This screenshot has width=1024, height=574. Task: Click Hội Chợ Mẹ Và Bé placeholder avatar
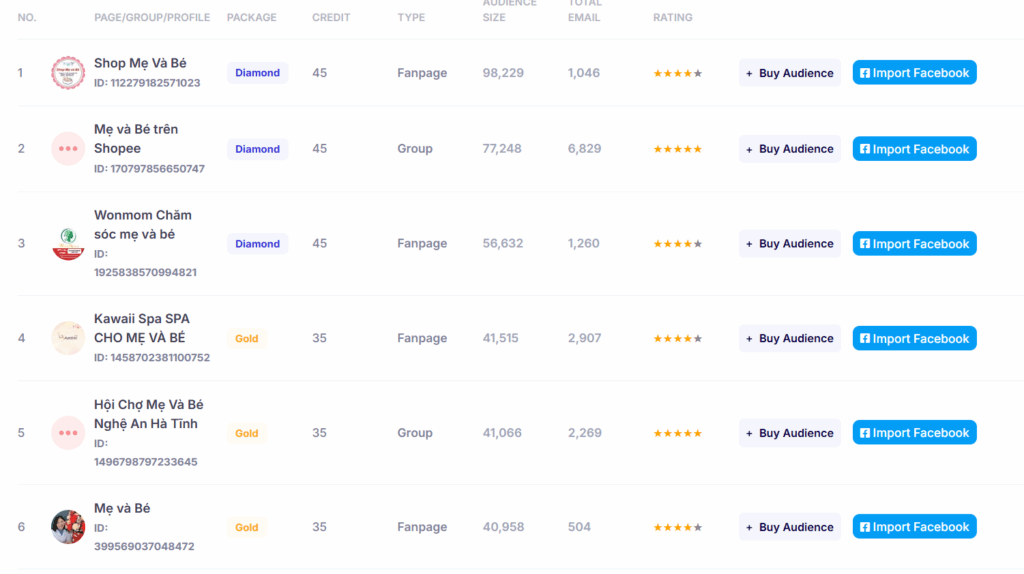68,432
